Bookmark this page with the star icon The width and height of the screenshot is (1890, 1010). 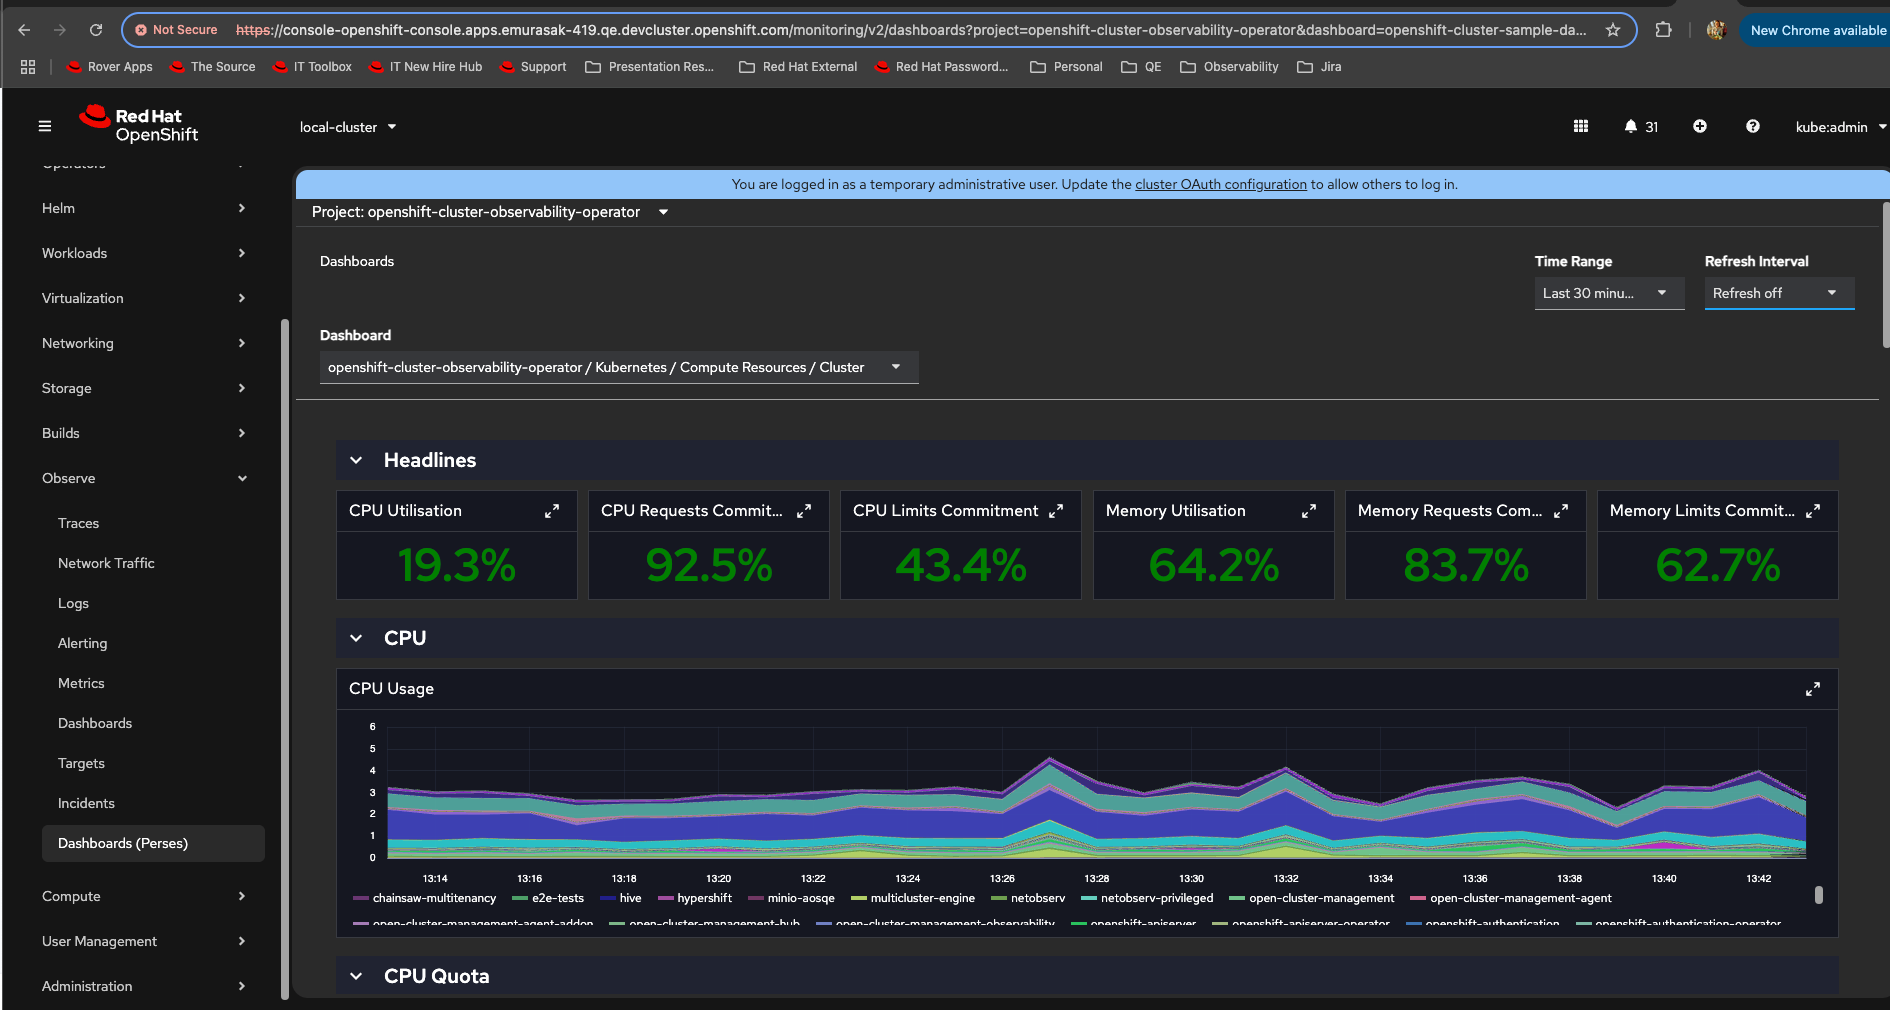[1613, 30]
